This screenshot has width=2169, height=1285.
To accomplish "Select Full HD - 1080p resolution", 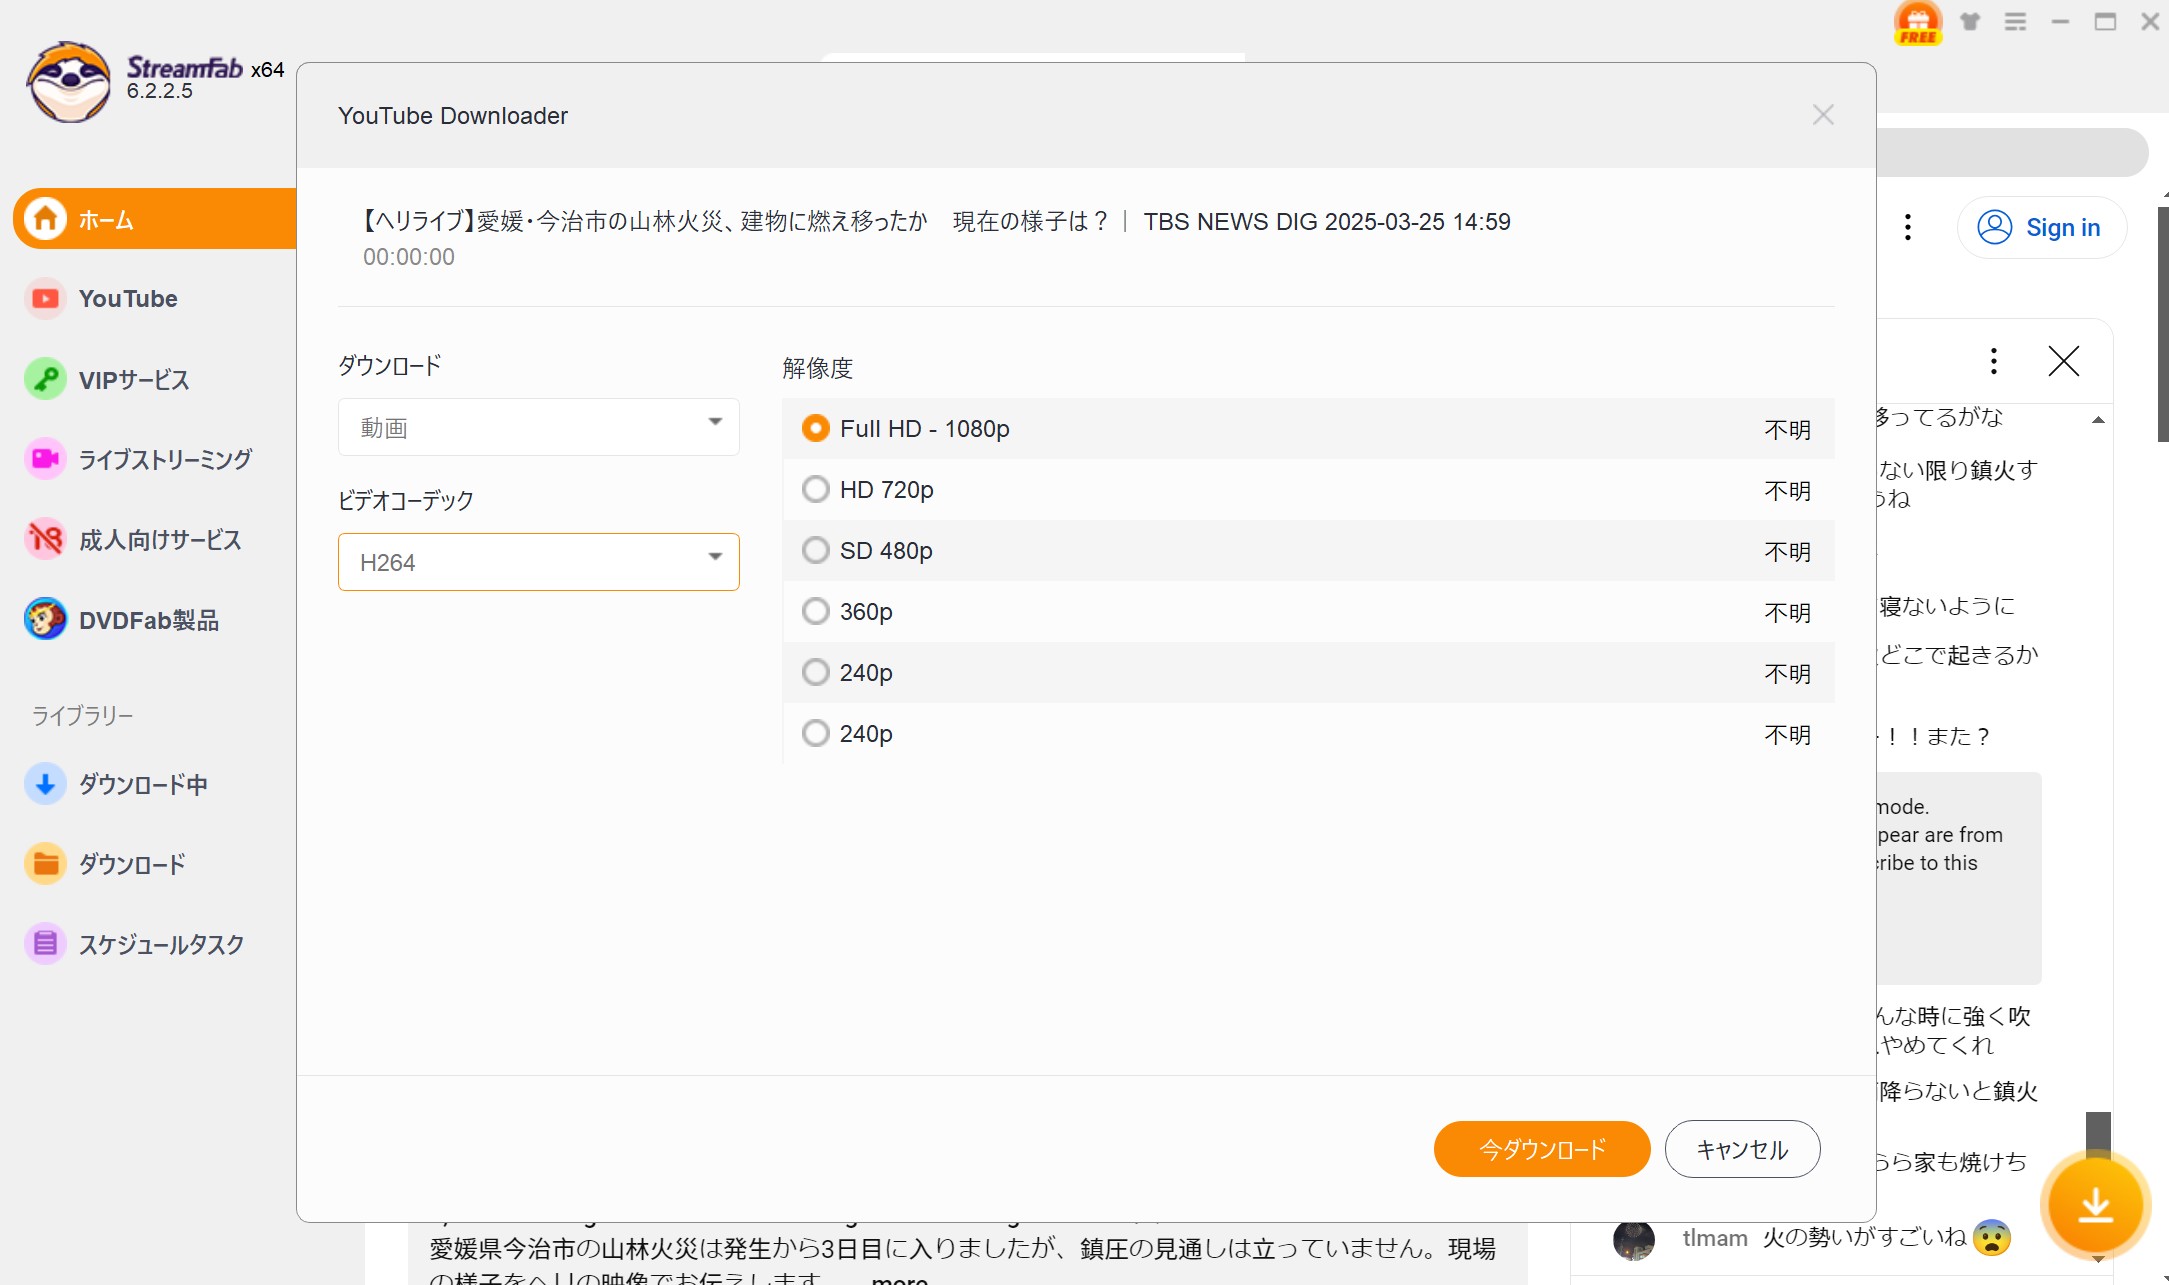I will [x=1308, y=429].
